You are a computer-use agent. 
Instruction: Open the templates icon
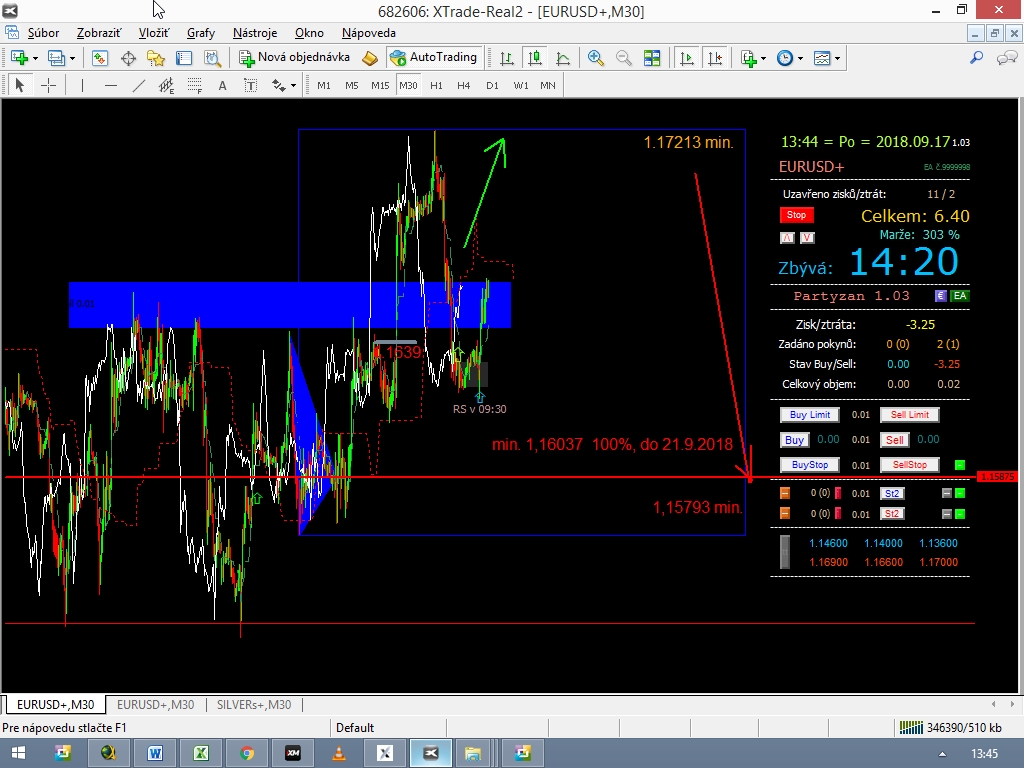click(x=822, y=58)
